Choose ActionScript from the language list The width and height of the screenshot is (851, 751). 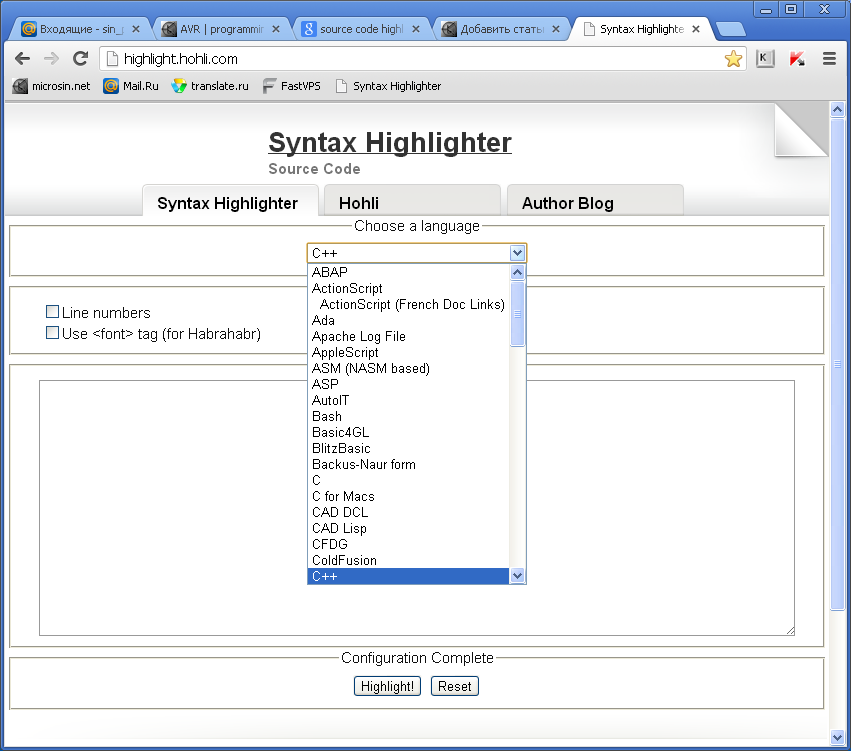click(x=408, y=288)
